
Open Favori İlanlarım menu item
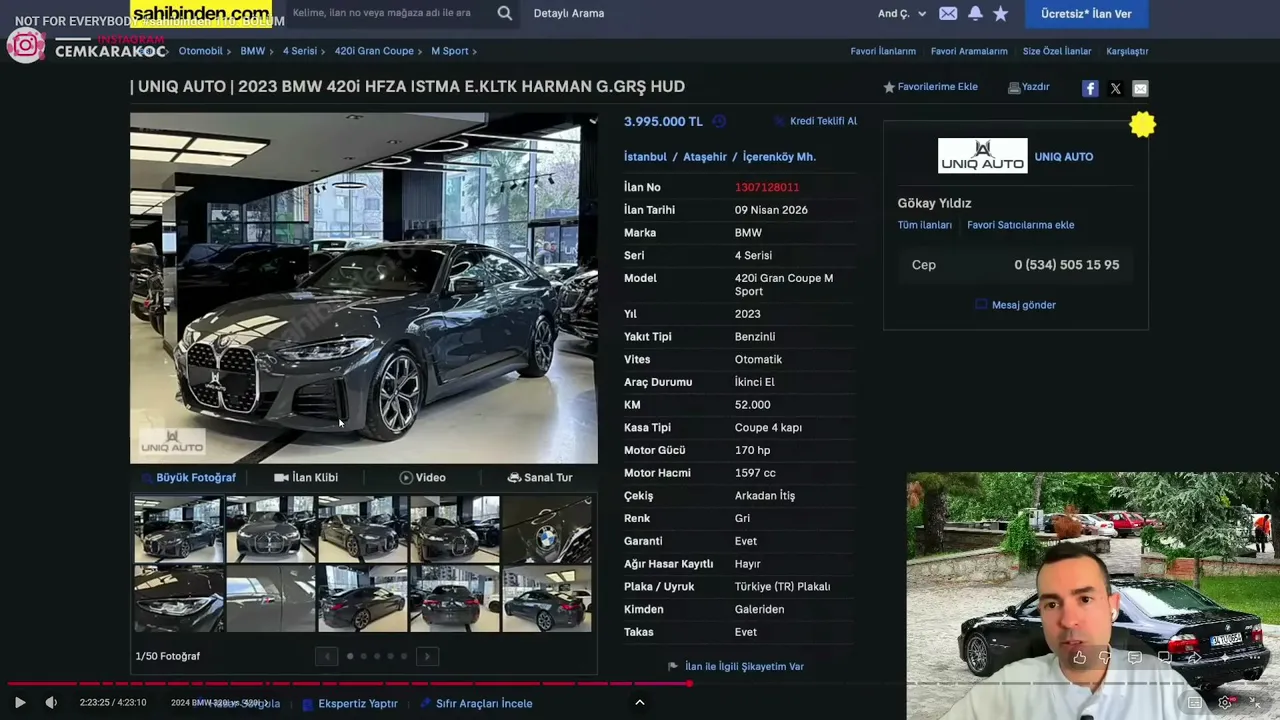coord(883,51)
